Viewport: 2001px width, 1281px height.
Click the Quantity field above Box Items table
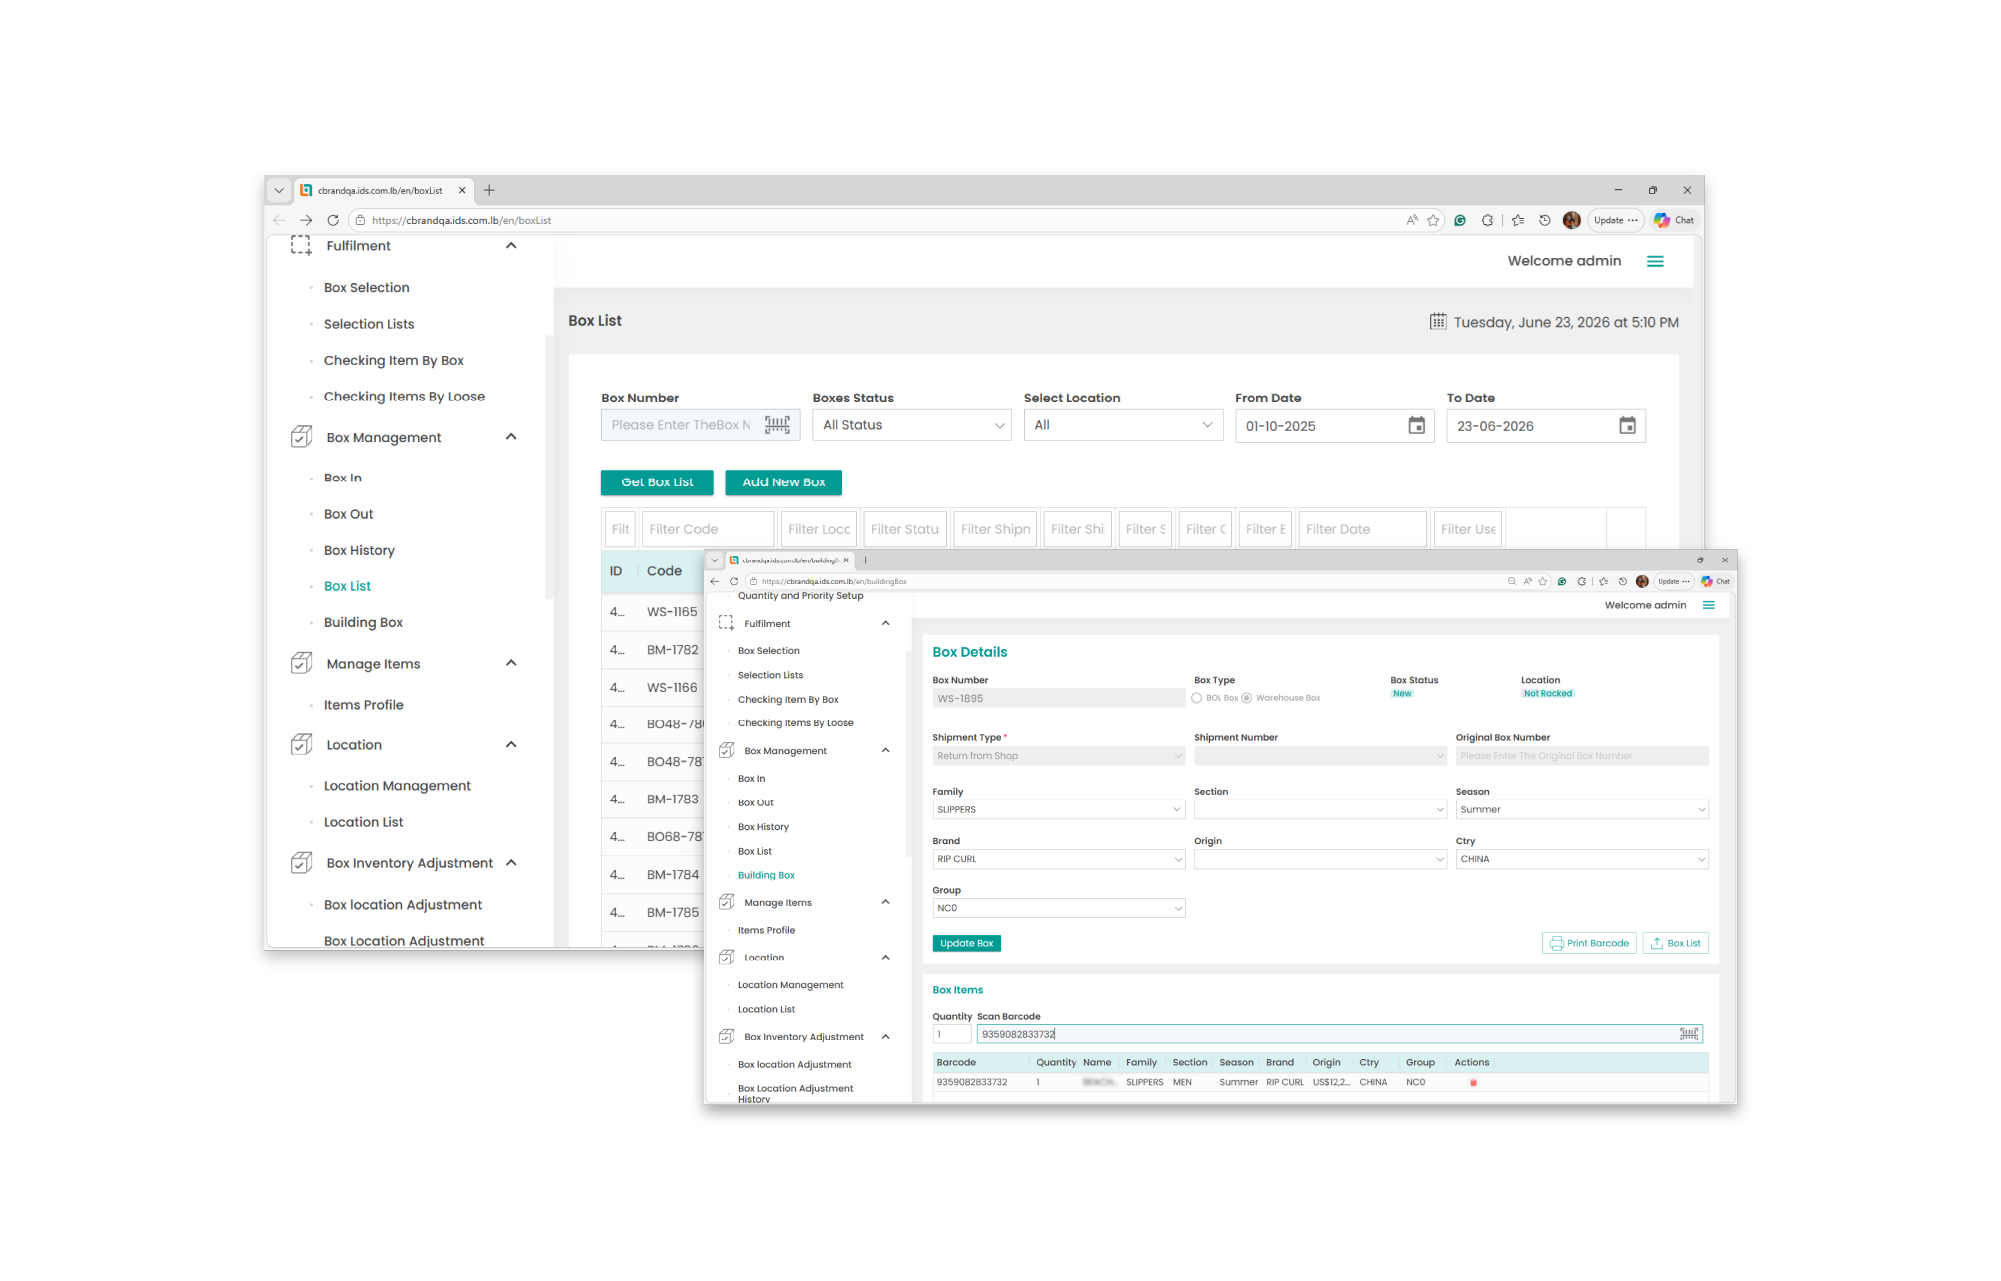tap(951, 1034)
